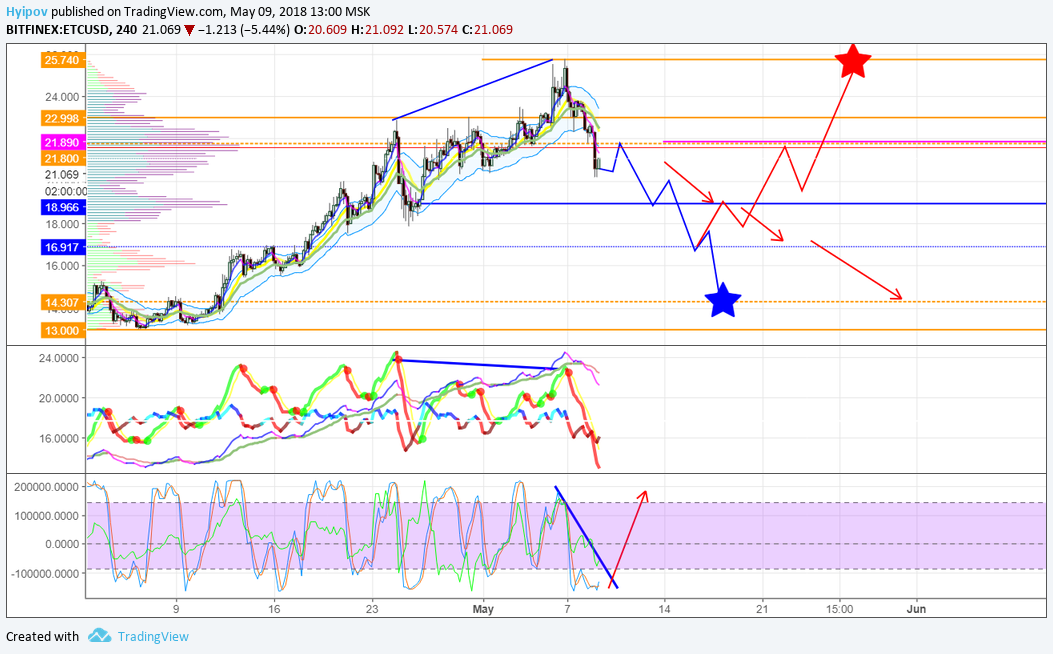Select the red star target marker
Screen dimensions: 1053x654
[x=854, y=60]
